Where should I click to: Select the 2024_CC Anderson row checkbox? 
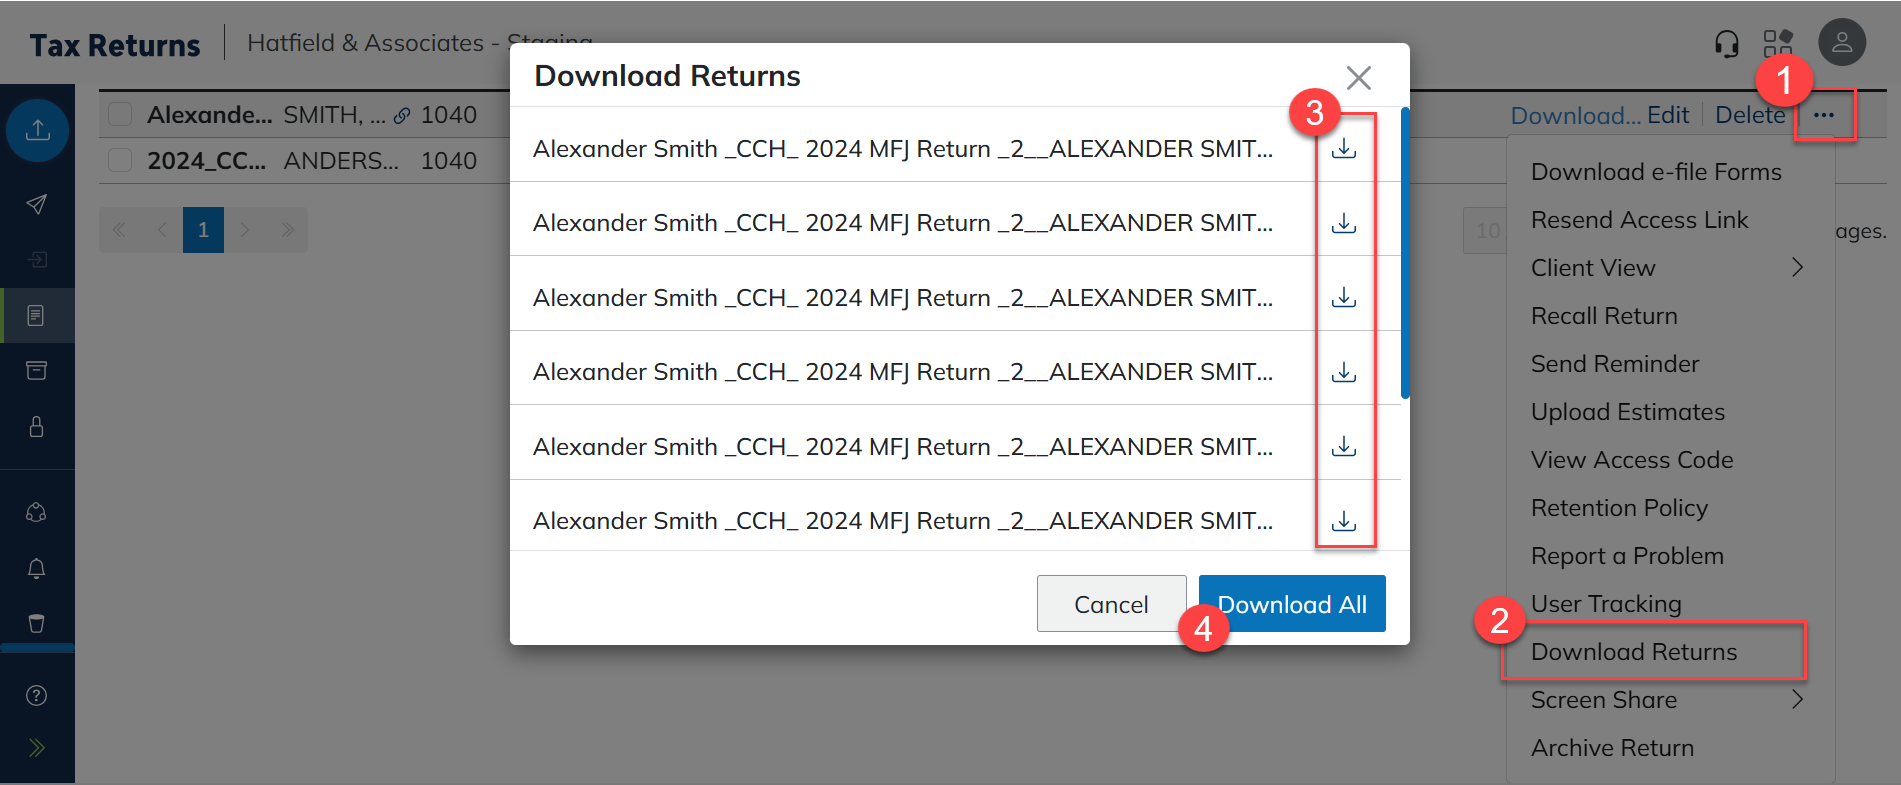(x=120, y=161)
